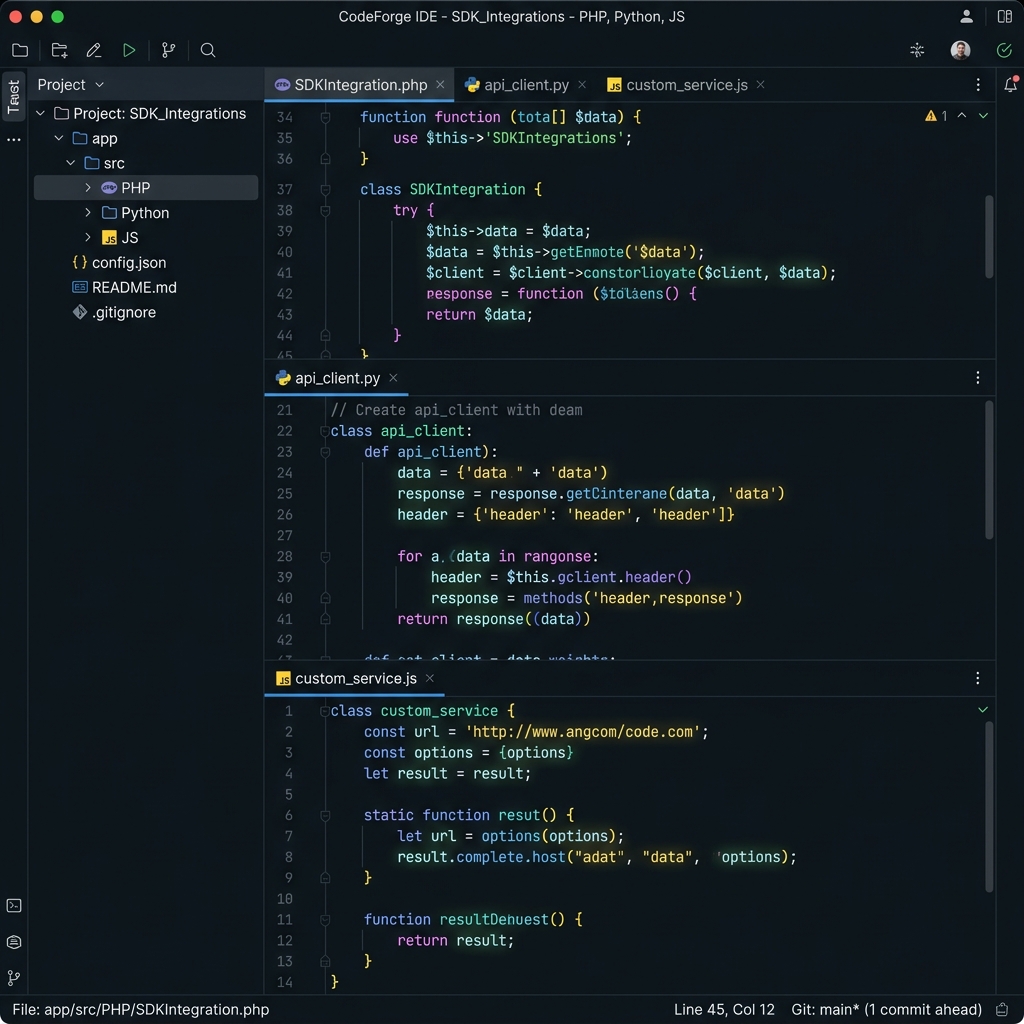
Task: Open options menu of custom_service.js pane
Action: (x=978, y=678)
